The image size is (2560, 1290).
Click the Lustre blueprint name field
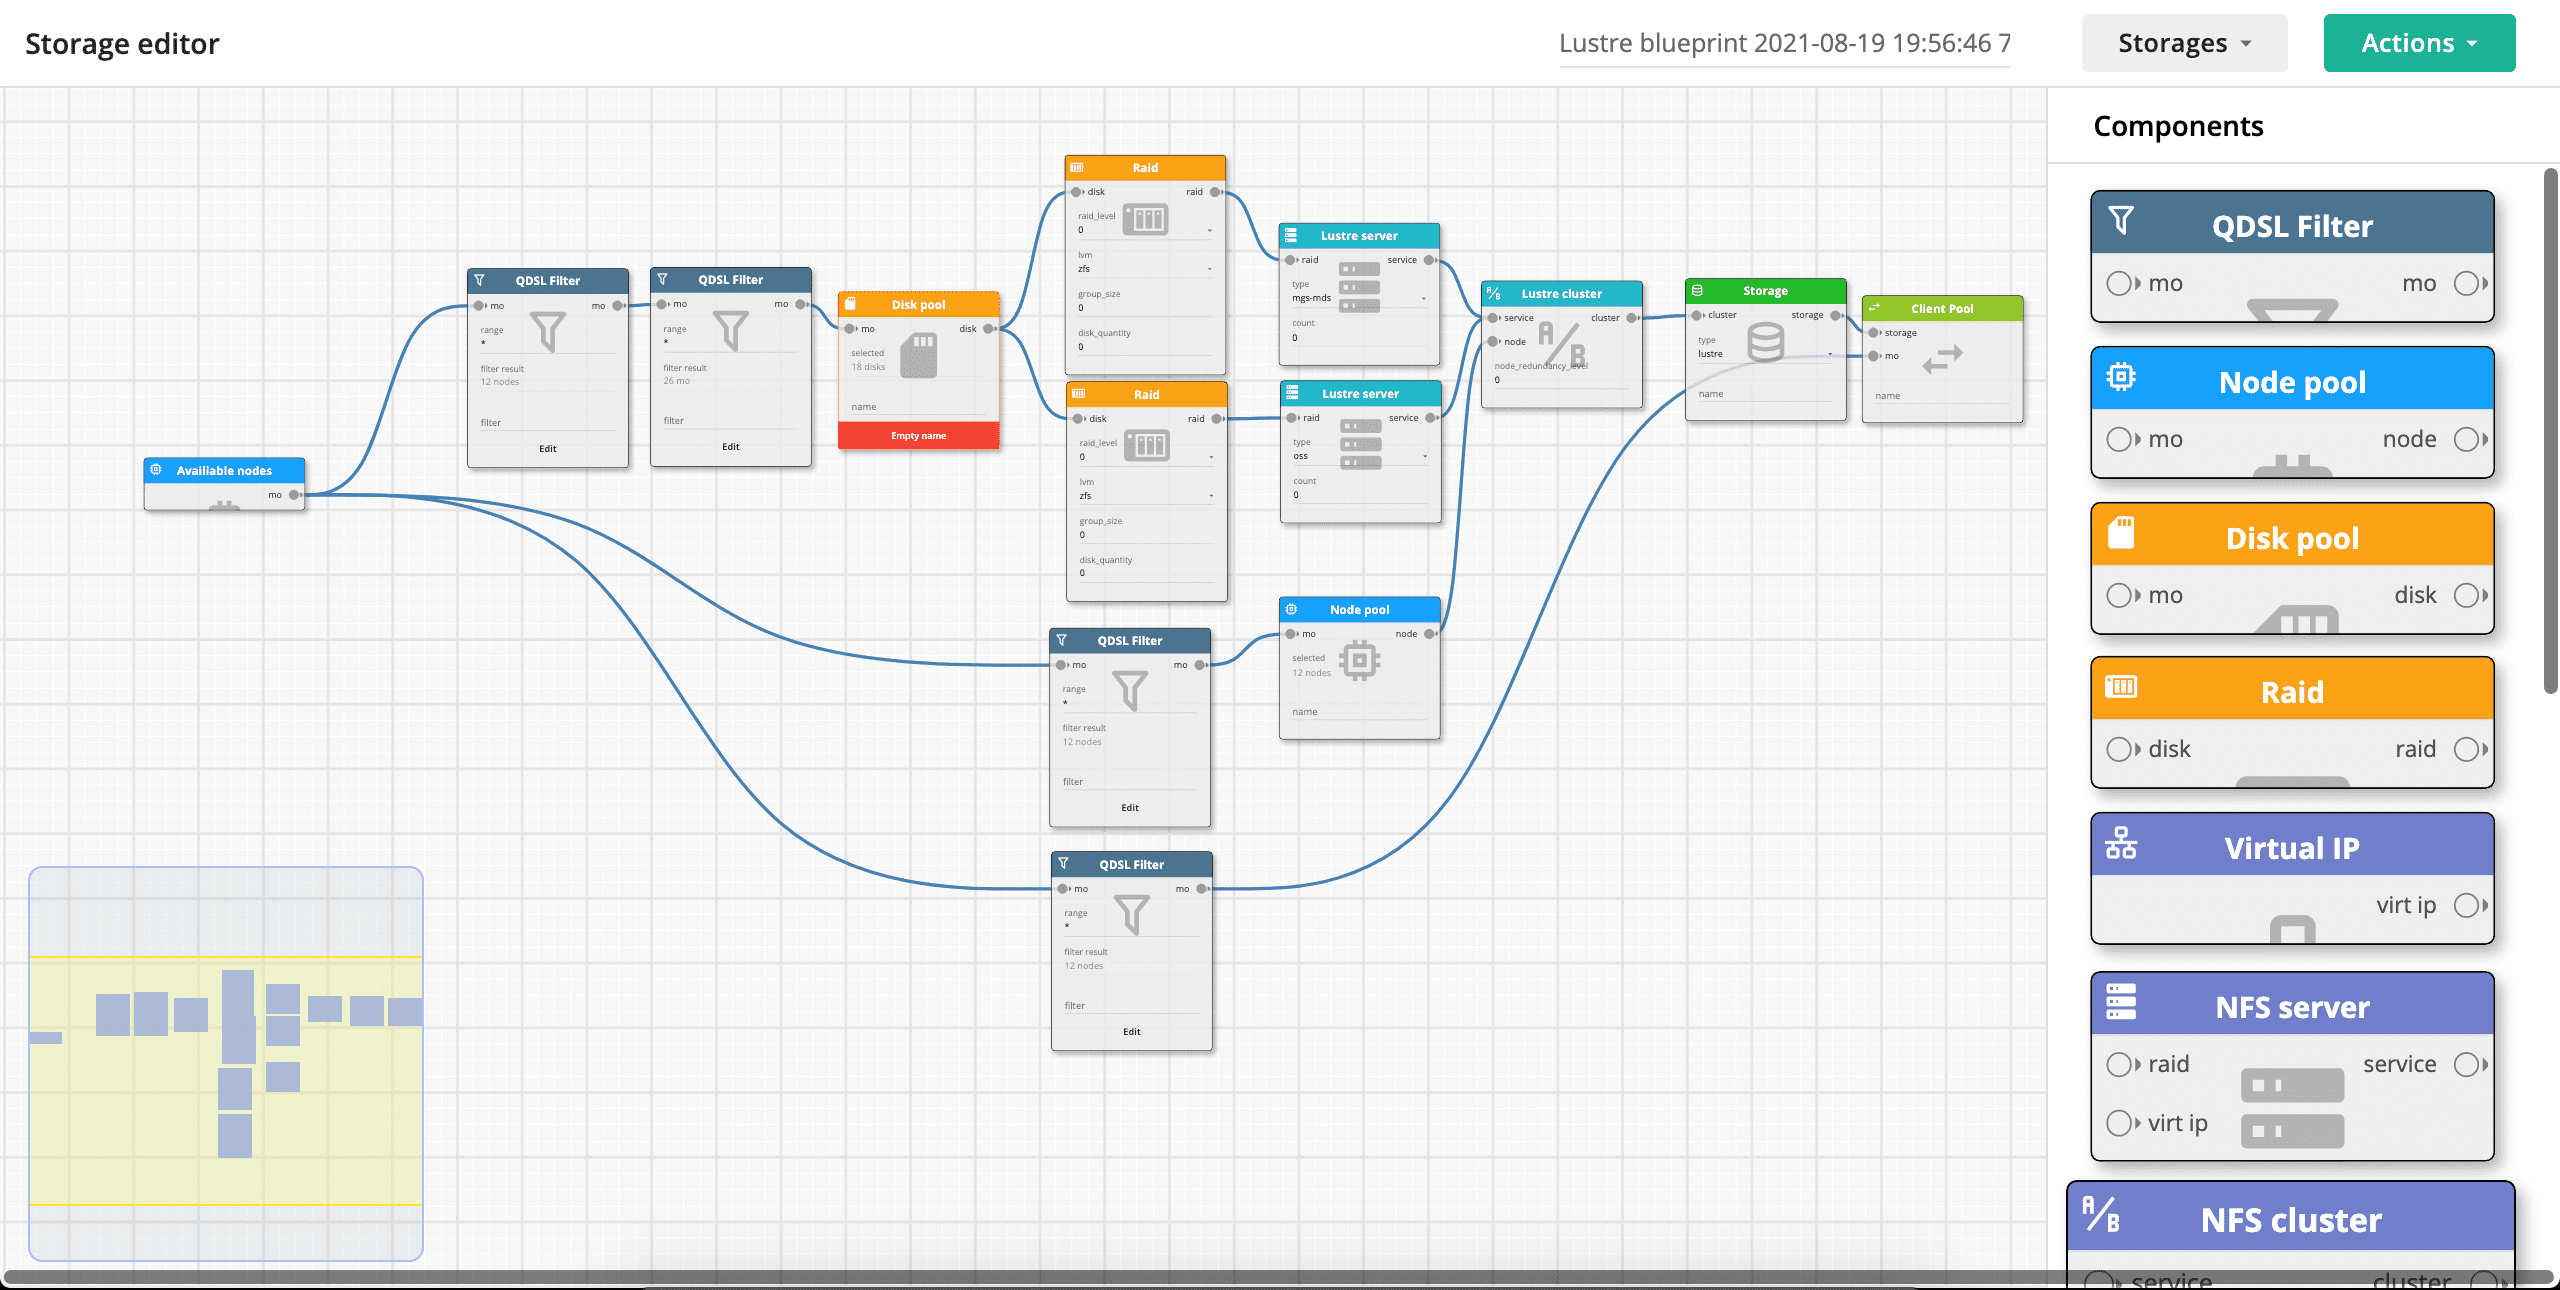coord(1784,43)
